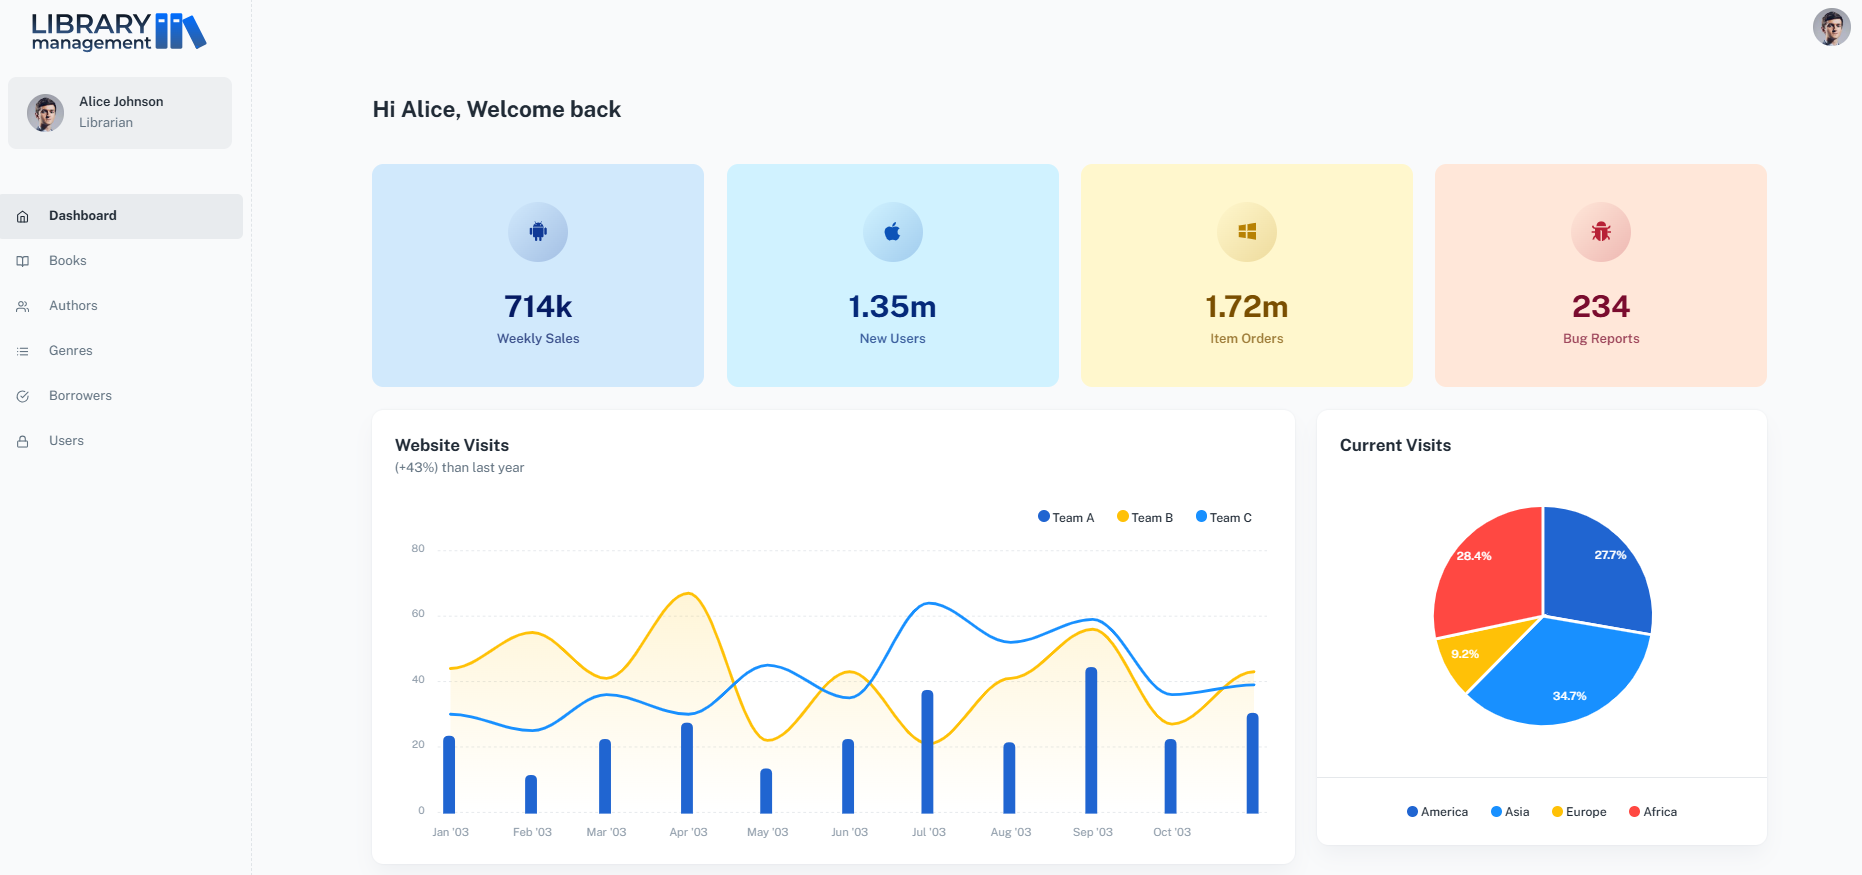This screenshot has width=1862, height=875.
Task: Click the Jul '03 bar in chart
Action: 927,751
